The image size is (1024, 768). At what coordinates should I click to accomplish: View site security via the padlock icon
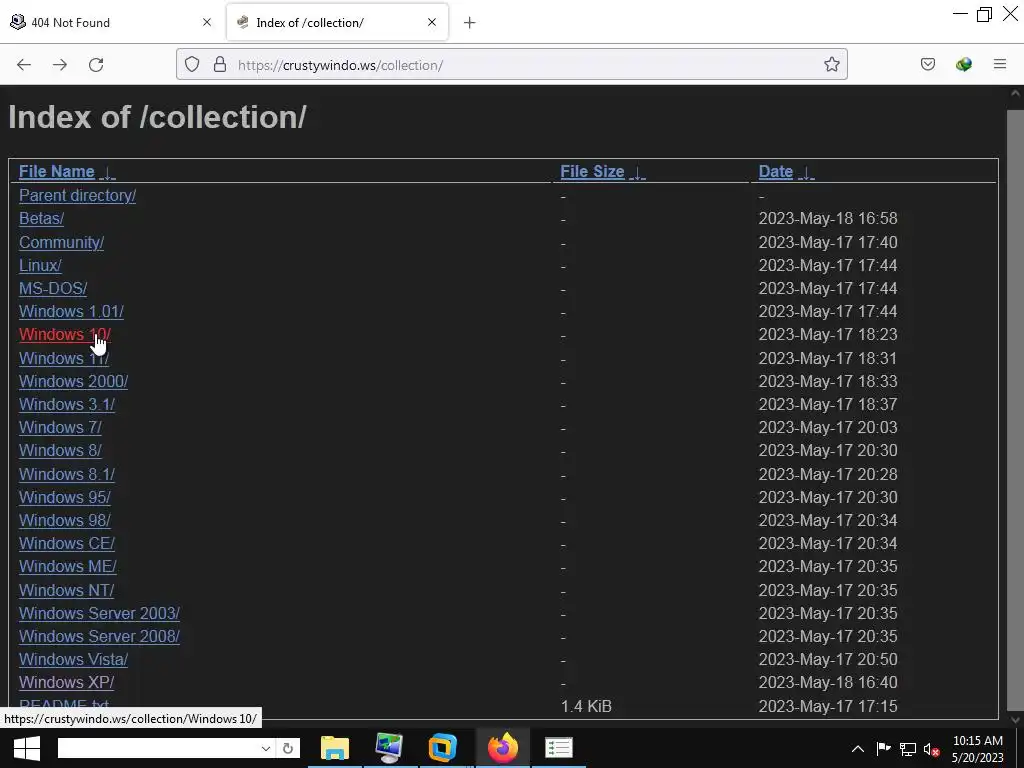220,65
